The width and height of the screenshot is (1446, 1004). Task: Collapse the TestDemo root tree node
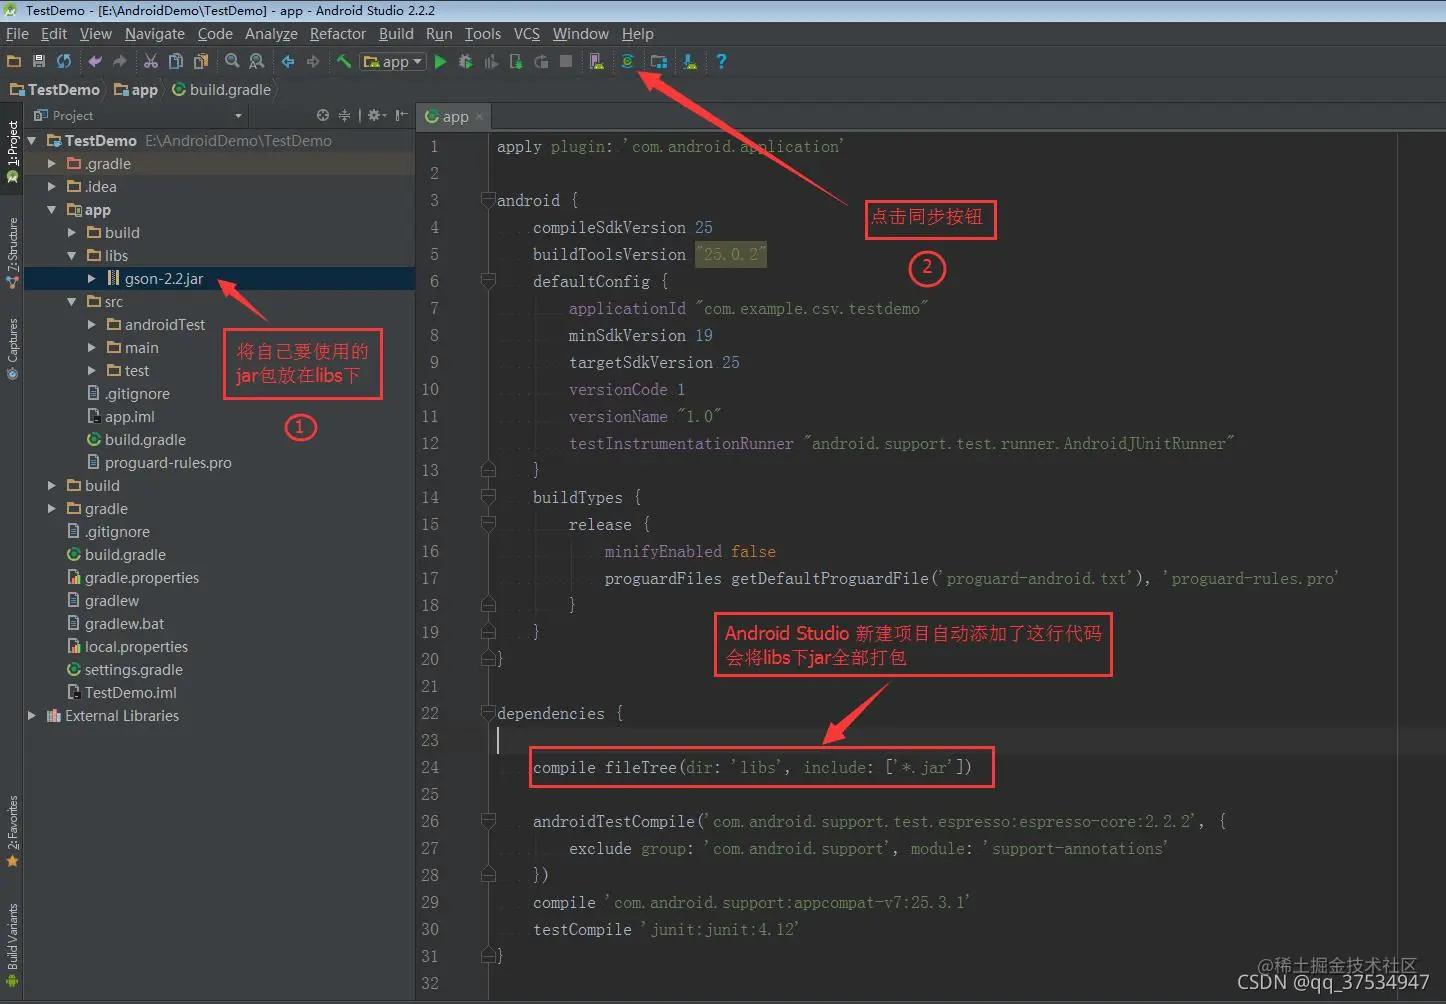point(32,141)
